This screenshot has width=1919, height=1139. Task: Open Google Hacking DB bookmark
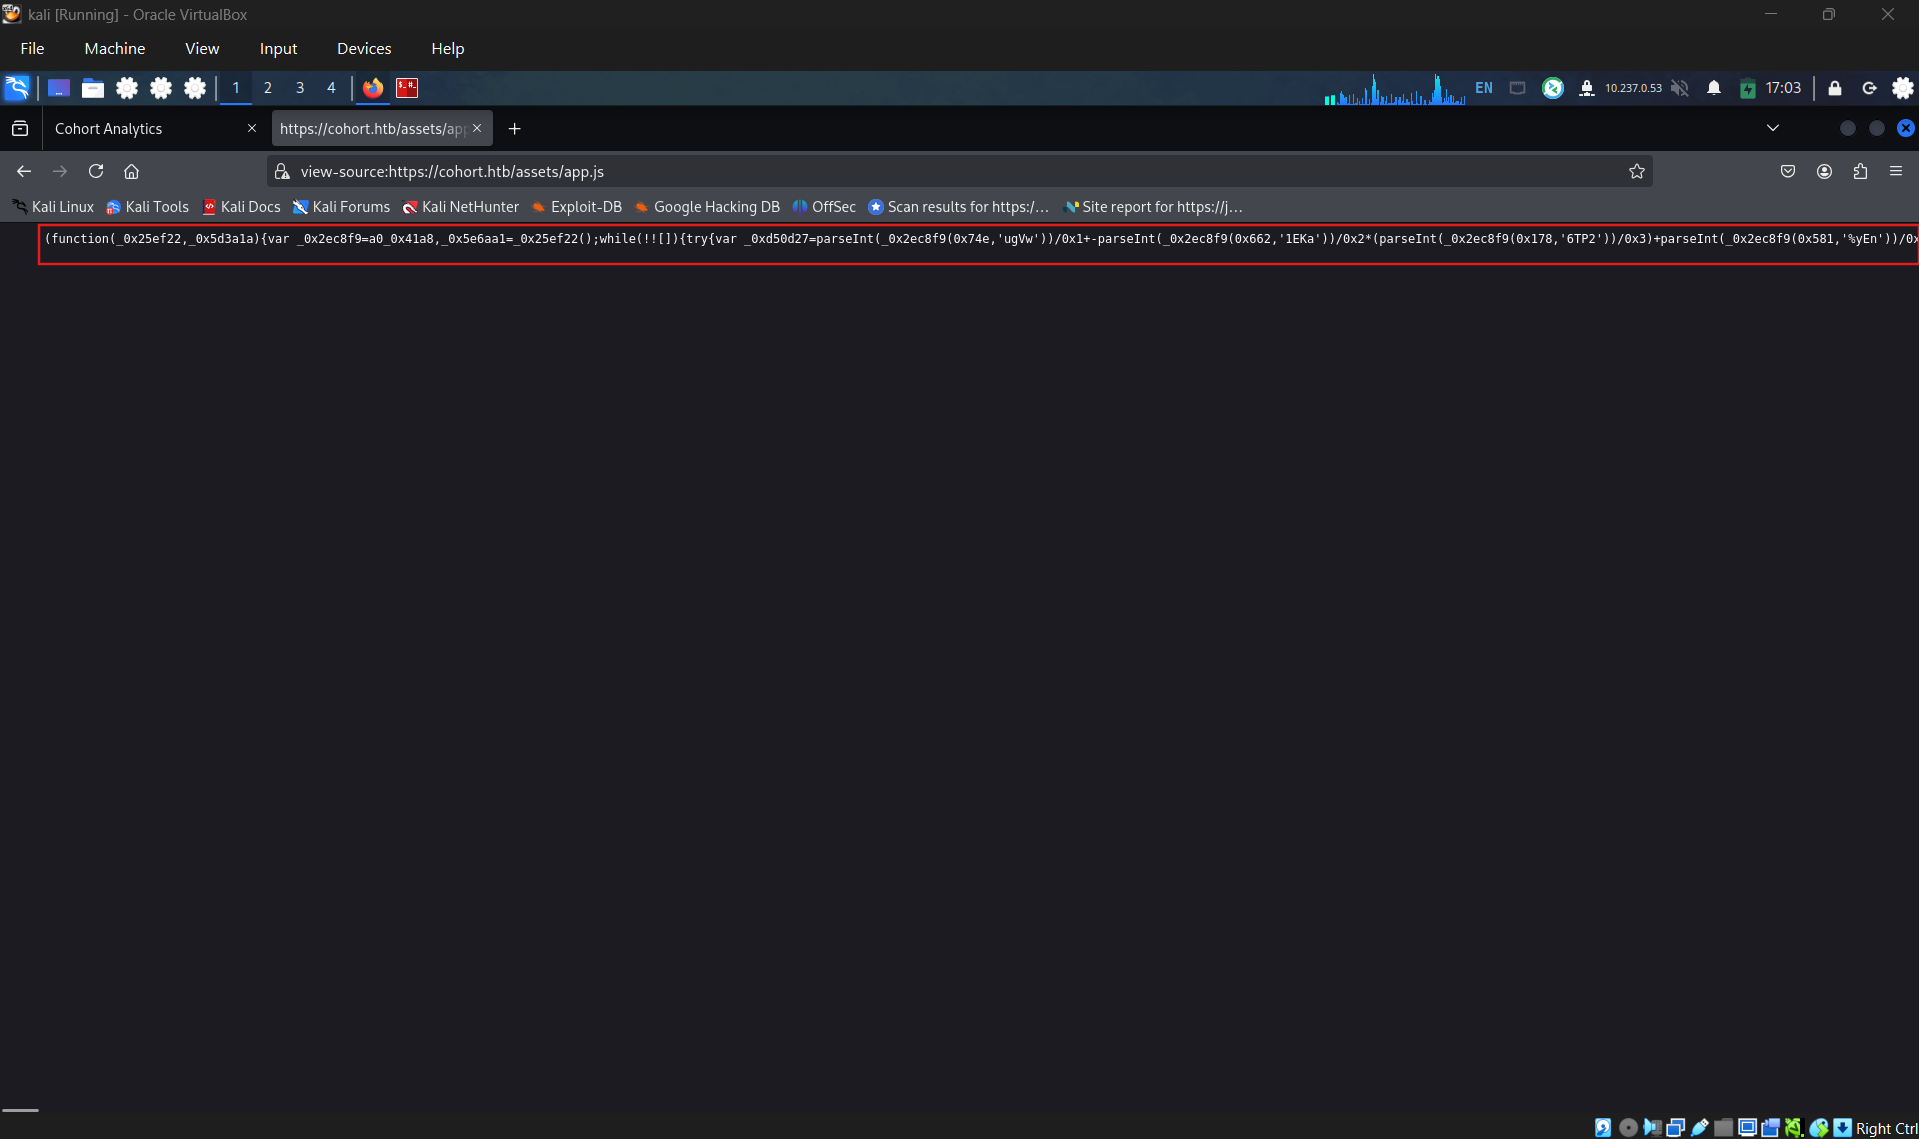707,207
